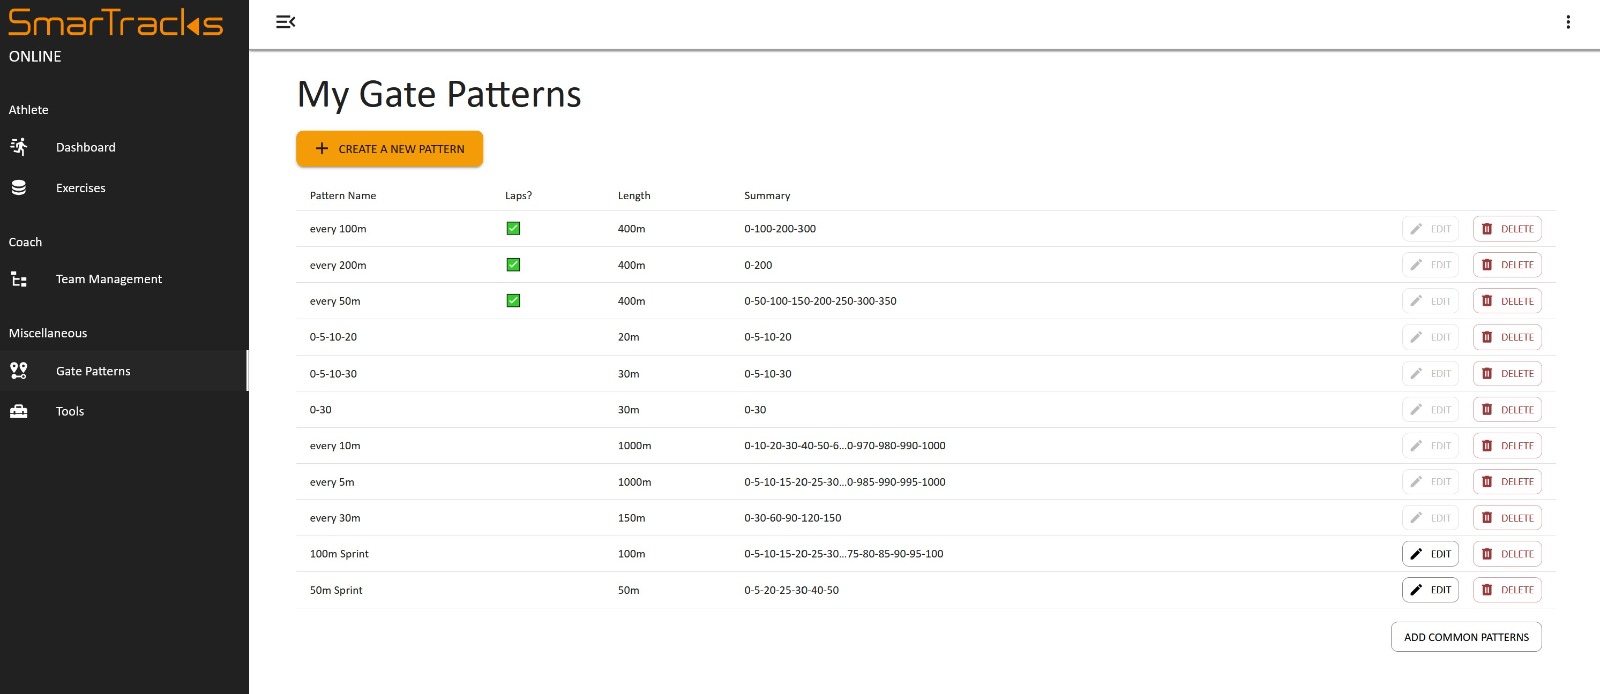The width and height of the screenshot is (1600, 694).
Task: Click the Tools toolbox icon
Action: [19, 411]
